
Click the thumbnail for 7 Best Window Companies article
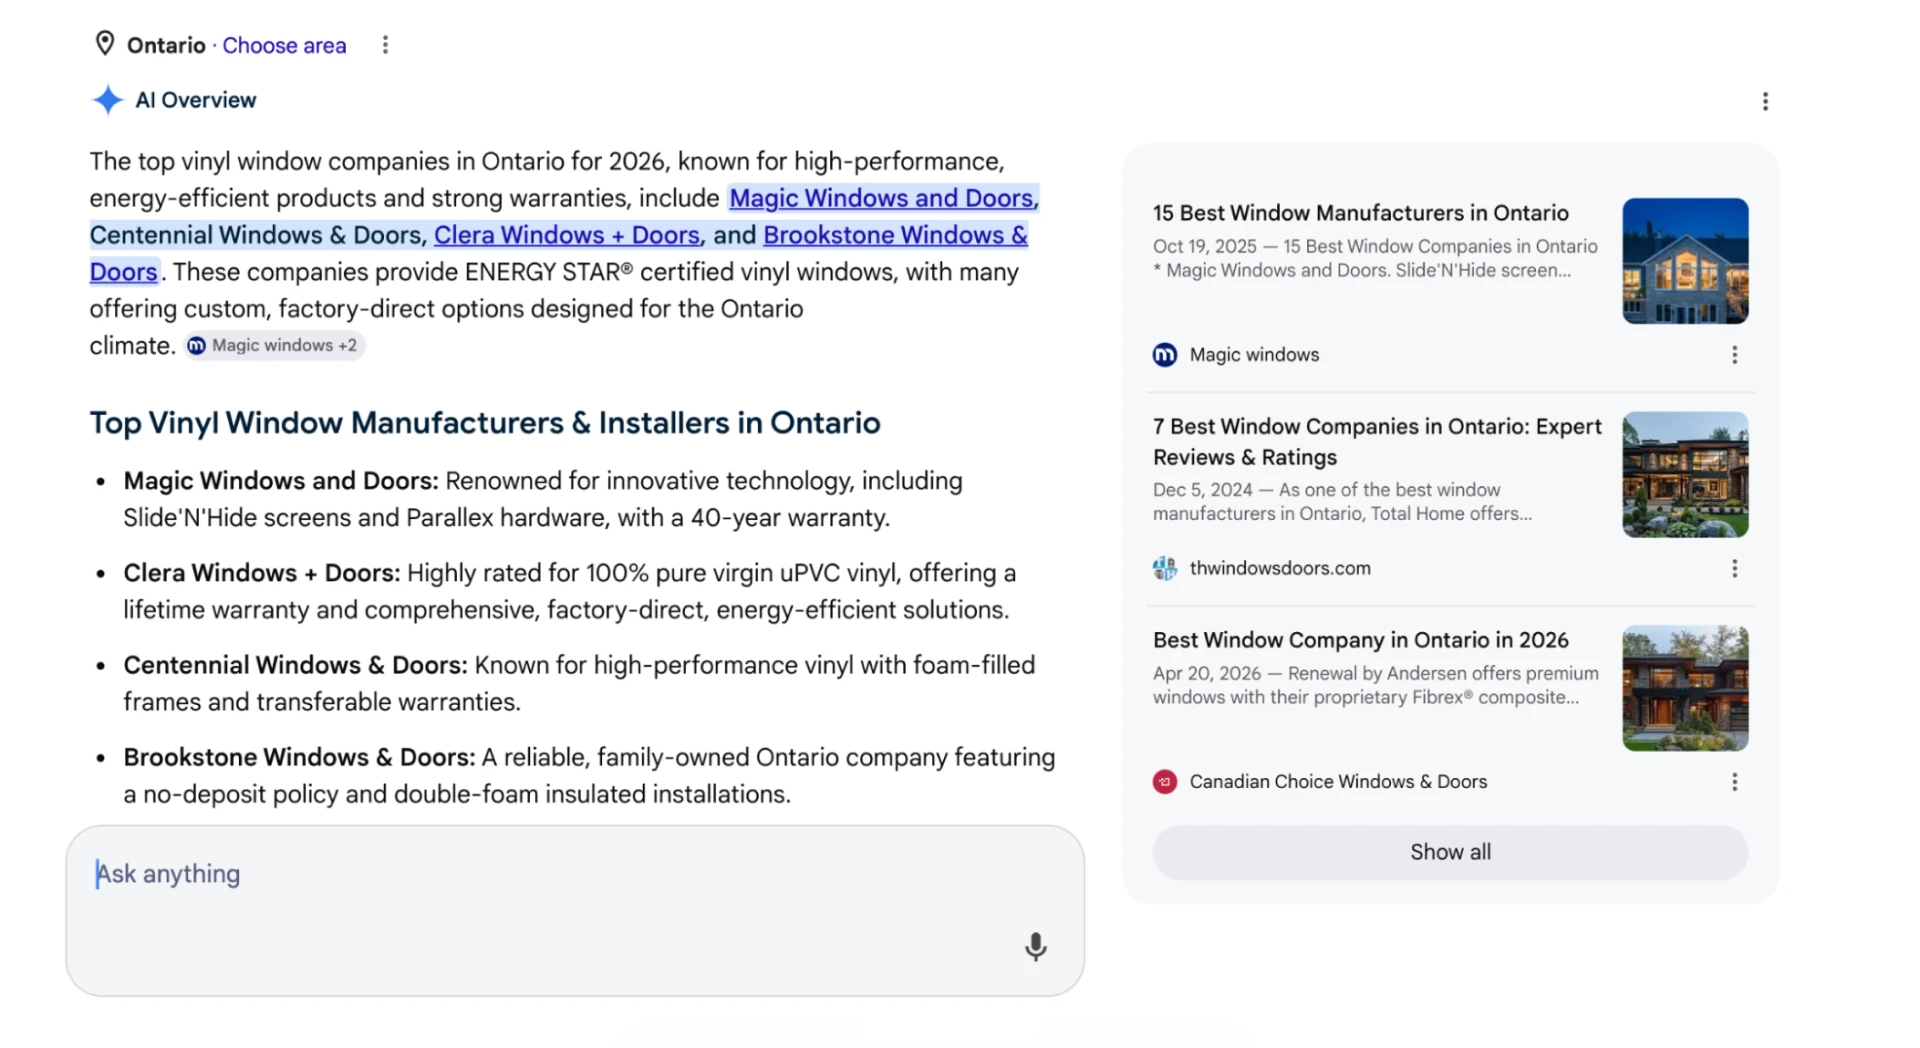[1685, 475]
